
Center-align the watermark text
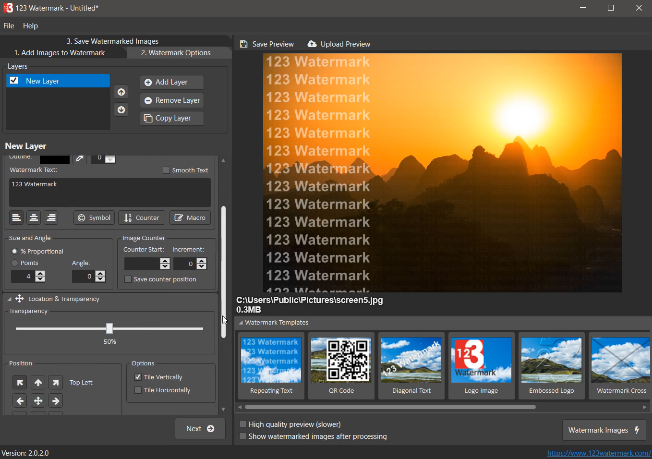[34, 217]
